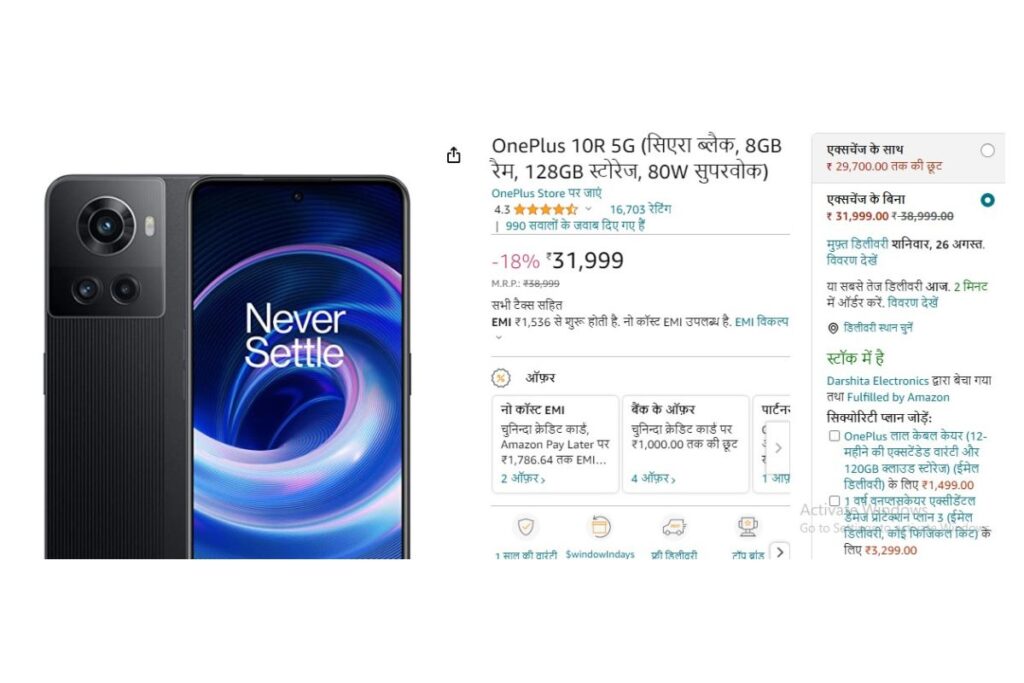Click the delivery location pin icon

[833, 328]
